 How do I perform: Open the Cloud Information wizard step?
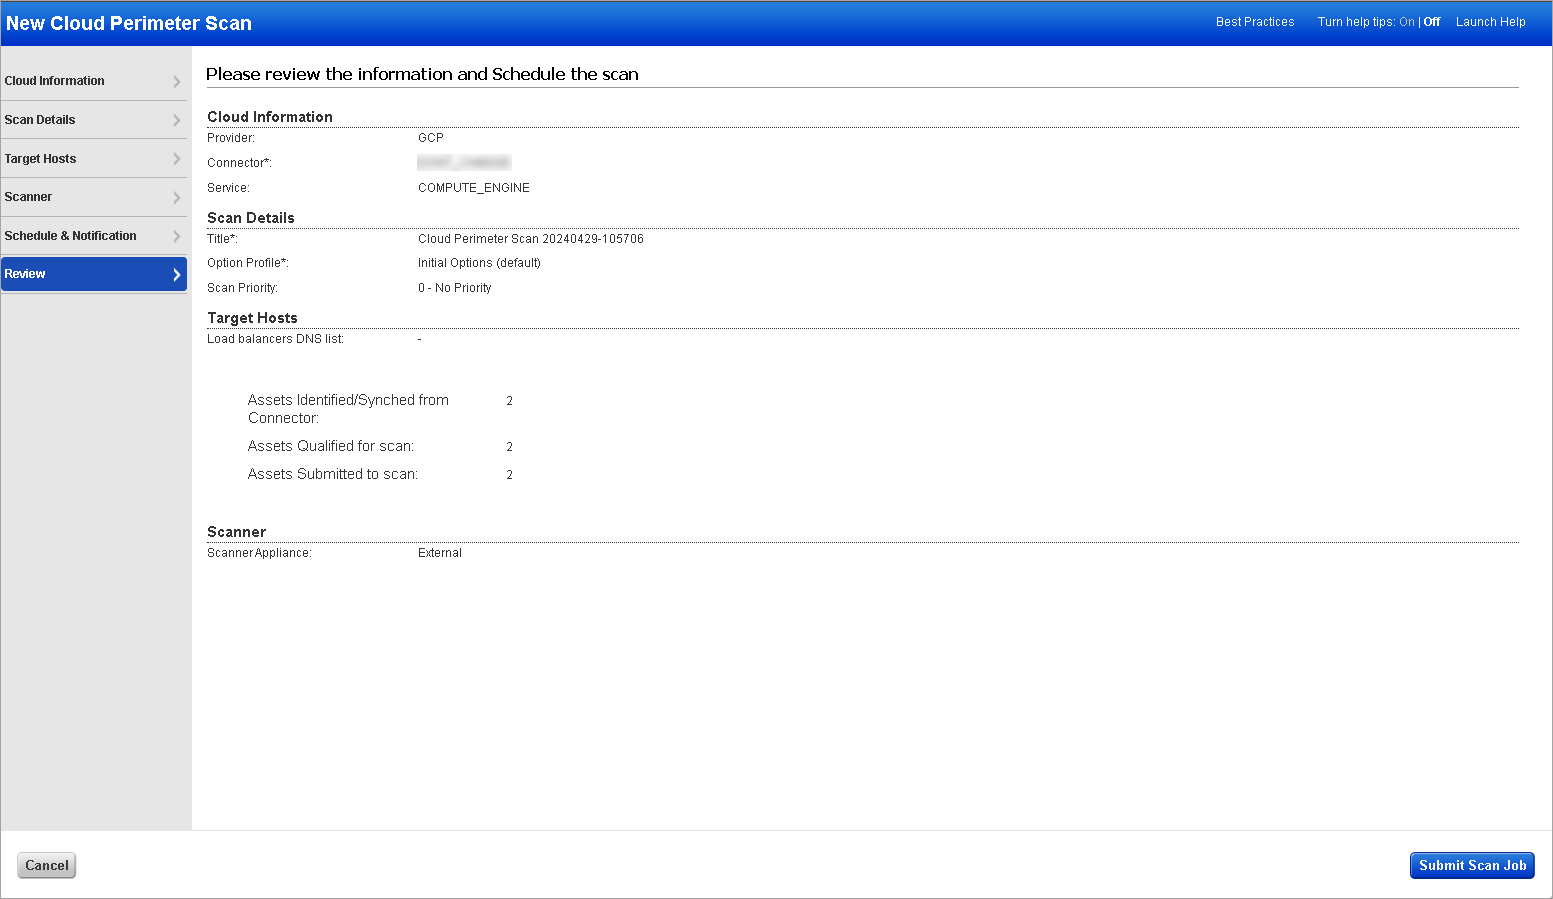80,81
